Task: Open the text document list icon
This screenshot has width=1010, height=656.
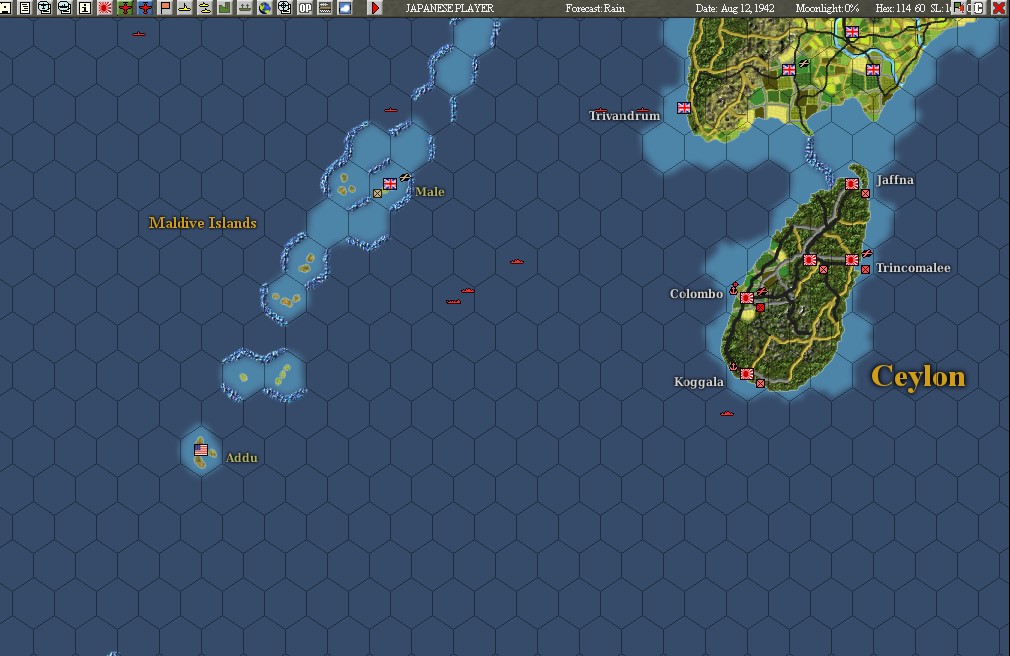Action: coord(24,8)
